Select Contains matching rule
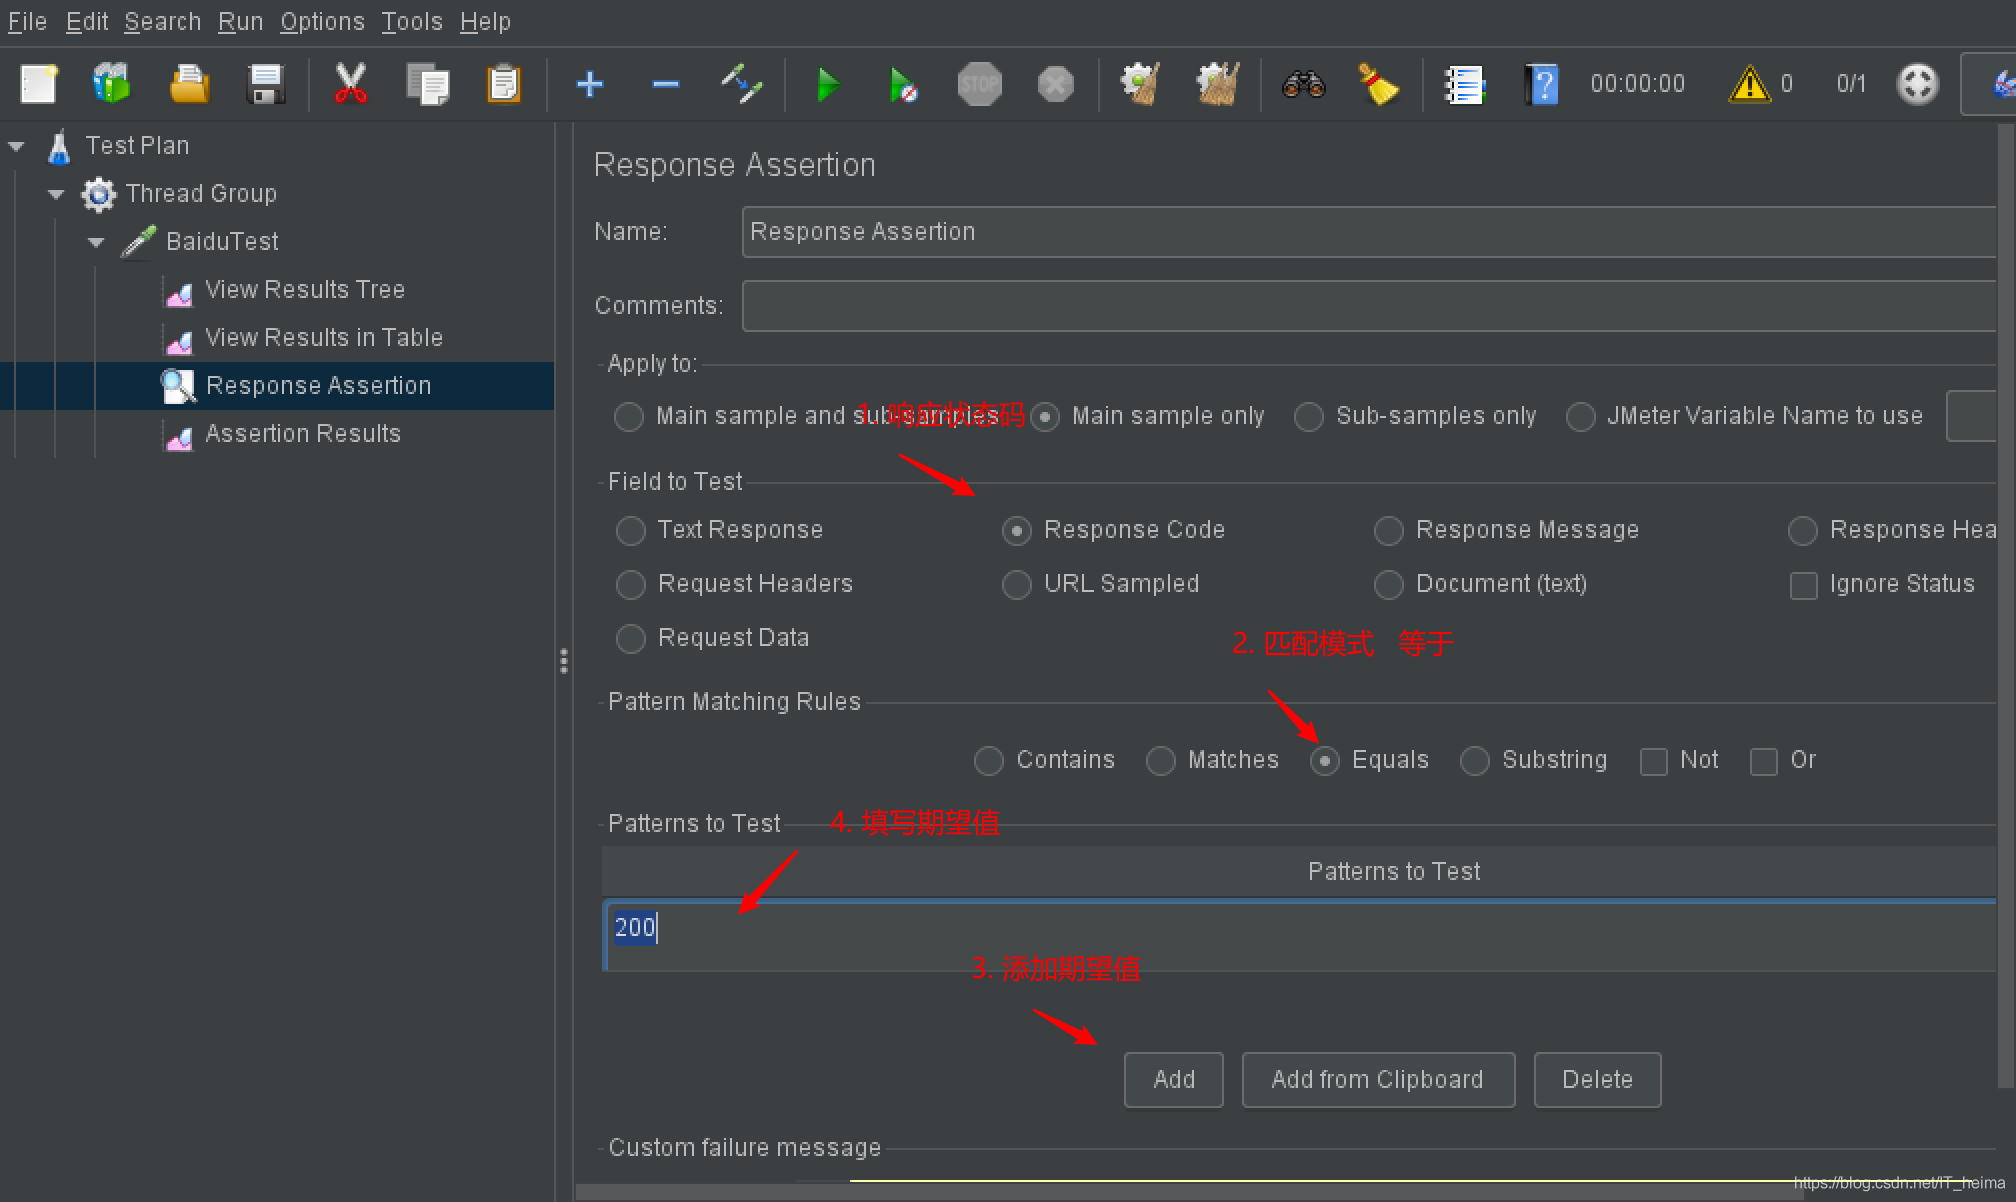 pyautogui.click(x=989, y=760)
